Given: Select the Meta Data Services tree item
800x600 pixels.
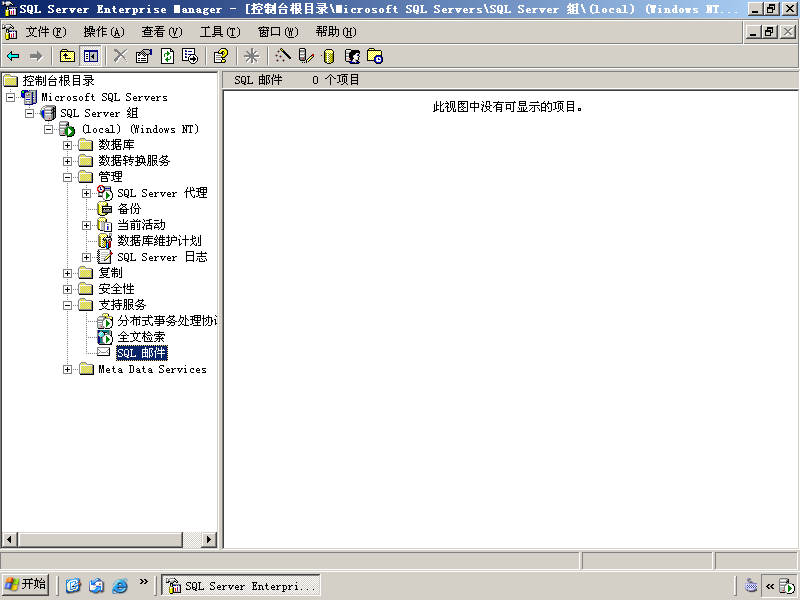Looking at the screenshot, I should (x=153, y=369).
